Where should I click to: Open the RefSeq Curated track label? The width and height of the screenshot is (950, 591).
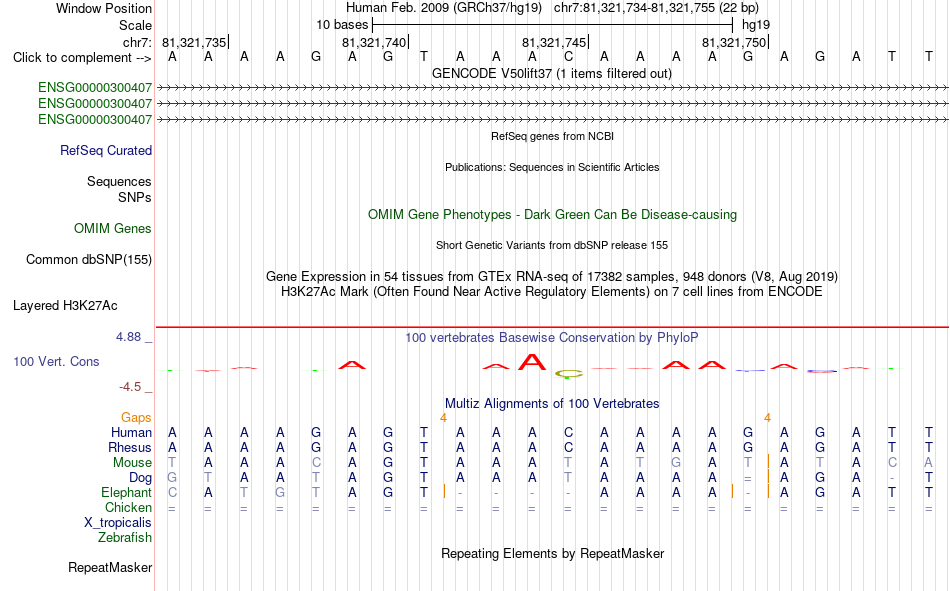(x=105, y=150)
